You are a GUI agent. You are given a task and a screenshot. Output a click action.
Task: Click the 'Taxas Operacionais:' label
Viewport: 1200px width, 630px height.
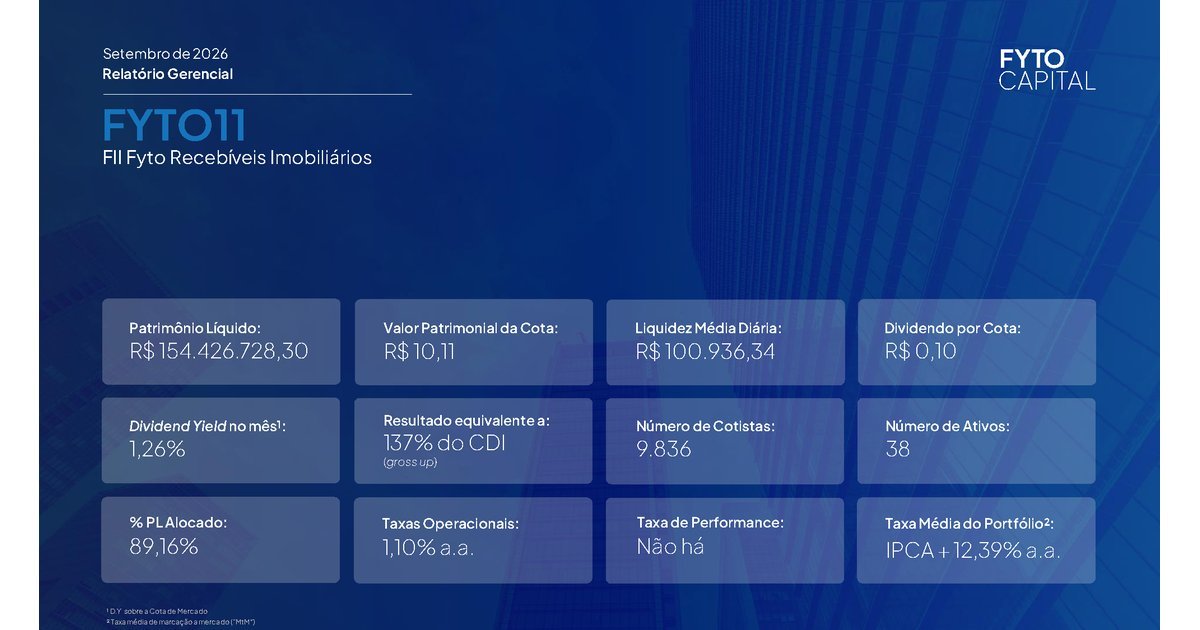450,523
